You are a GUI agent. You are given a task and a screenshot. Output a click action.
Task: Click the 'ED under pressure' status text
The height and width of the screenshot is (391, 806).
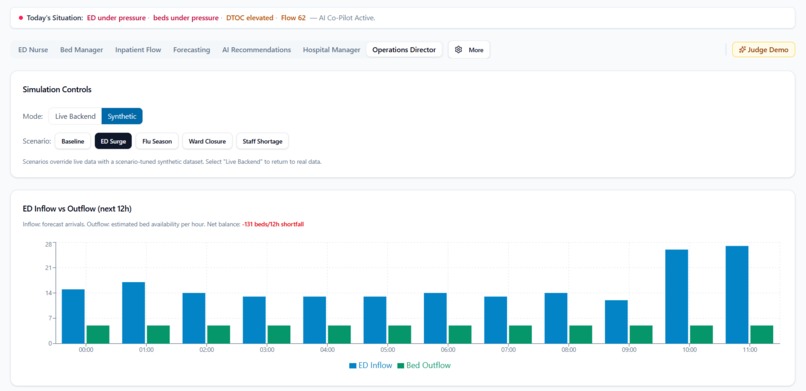[116, 18]
